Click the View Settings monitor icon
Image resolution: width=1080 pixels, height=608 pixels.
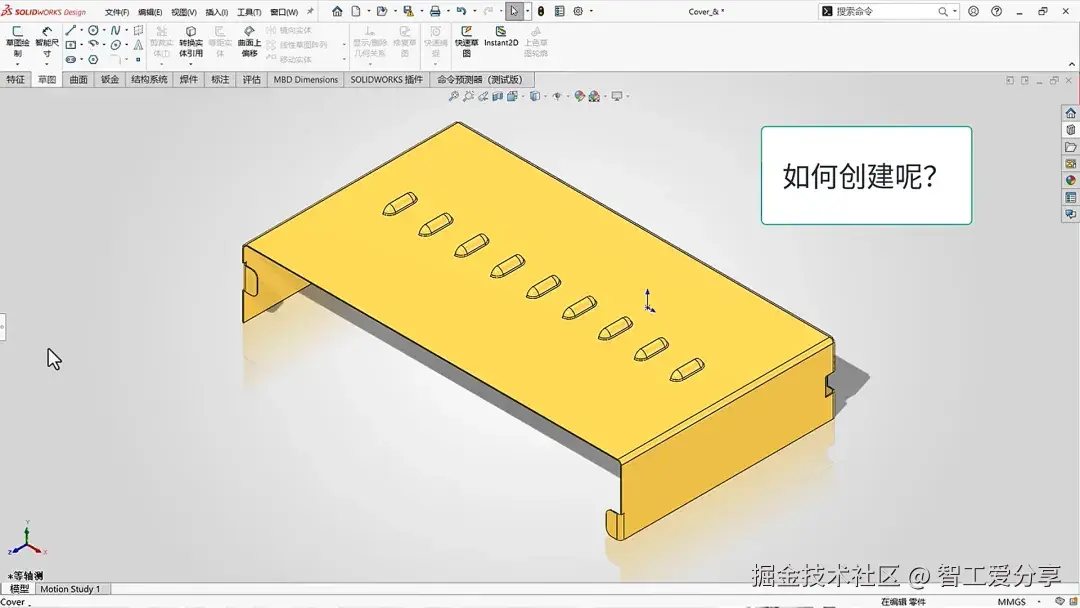pos(617,96)
